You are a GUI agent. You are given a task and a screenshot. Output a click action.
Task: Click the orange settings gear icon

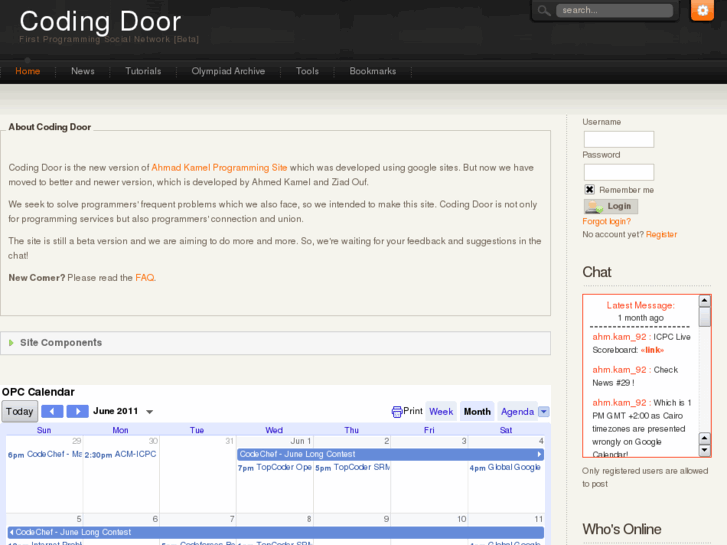coord(702,10)
